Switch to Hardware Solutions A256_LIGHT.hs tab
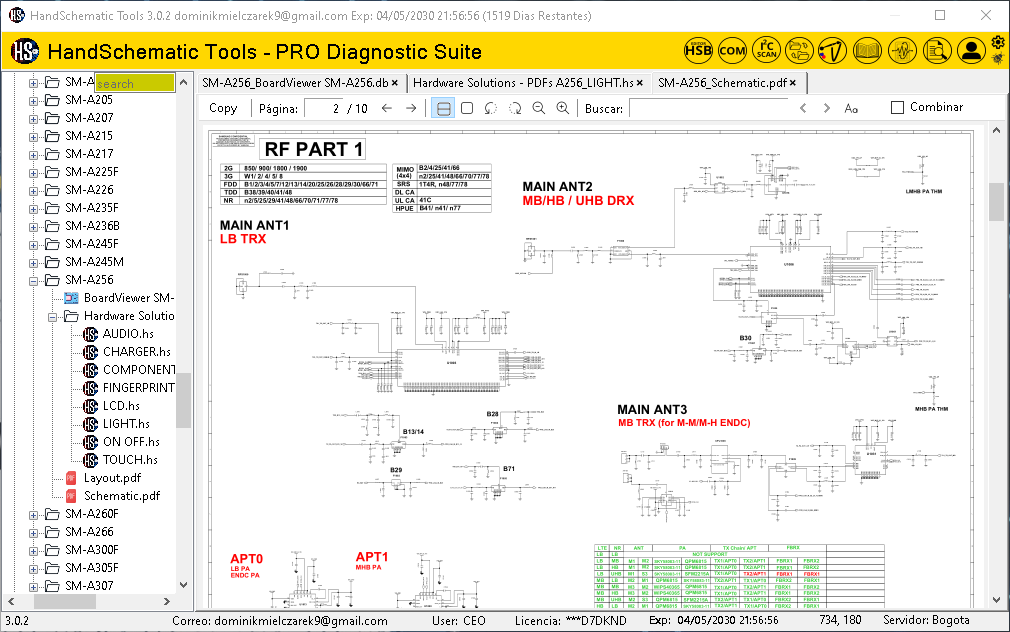This screenshot has height=632, width=1010. (523, 82)
